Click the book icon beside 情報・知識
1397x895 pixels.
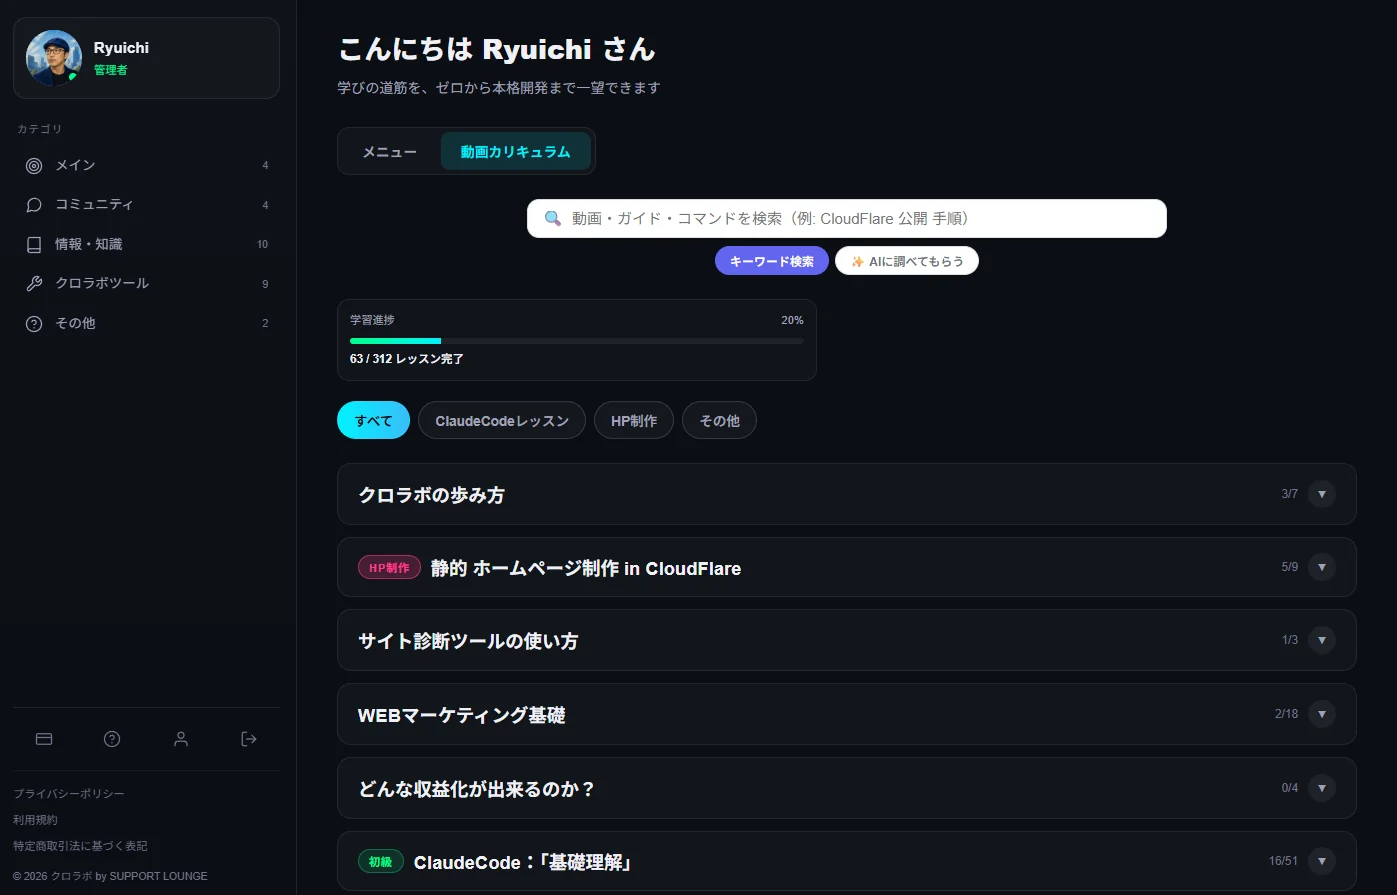coord(34,244)
